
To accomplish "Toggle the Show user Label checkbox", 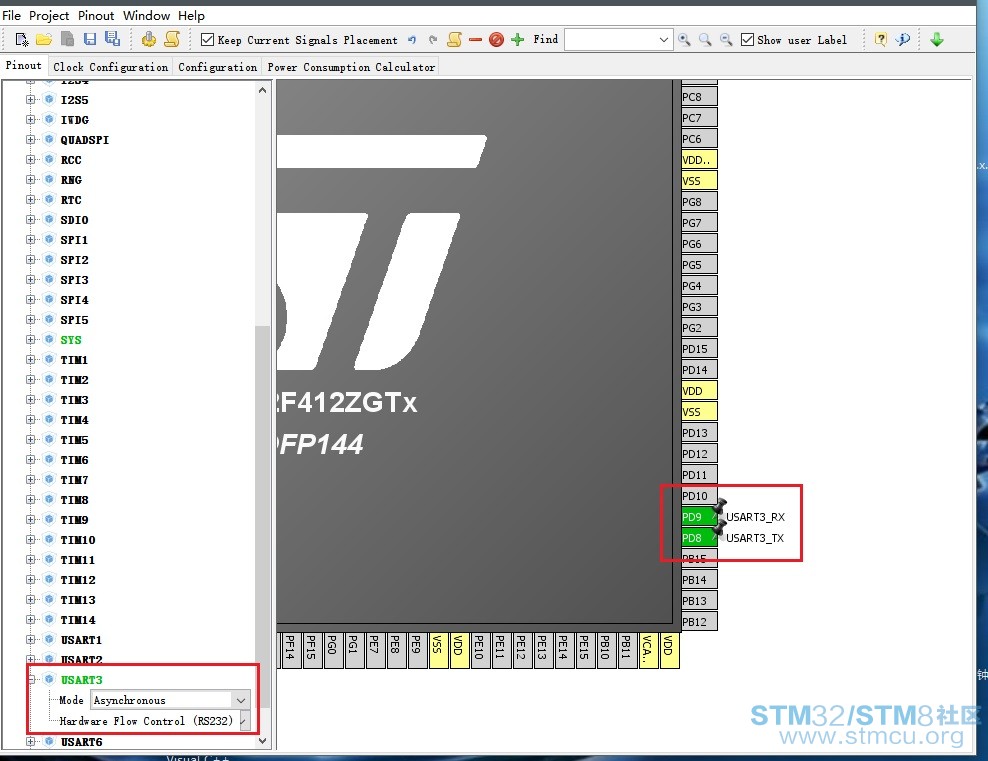I will (x=747, y=40).
